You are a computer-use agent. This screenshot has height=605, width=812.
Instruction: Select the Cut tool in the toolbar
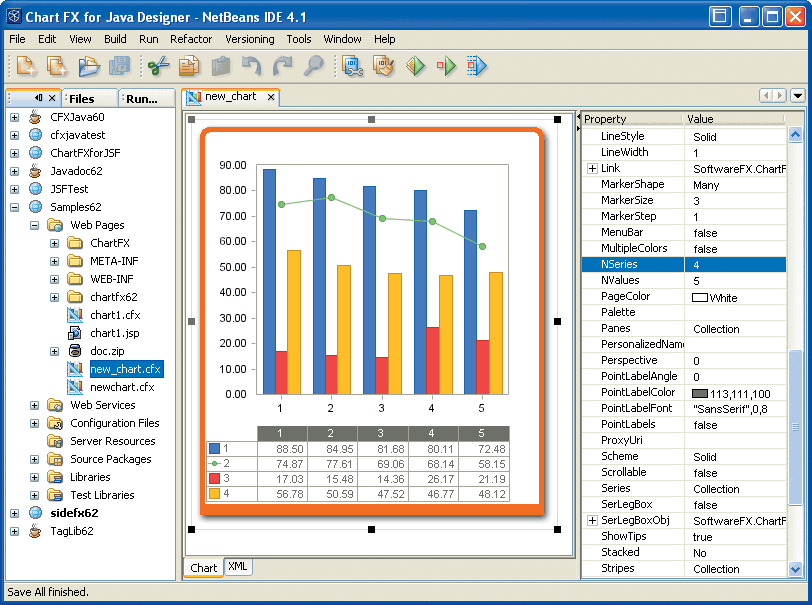157,65
